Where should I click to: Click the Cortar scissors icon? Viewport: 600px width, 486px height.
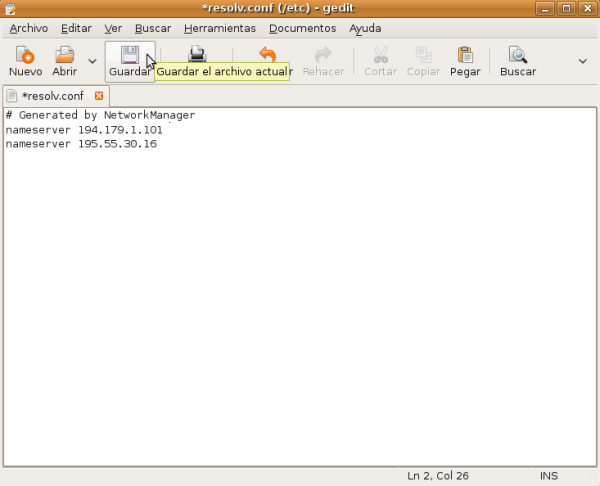tap(380, 55)
